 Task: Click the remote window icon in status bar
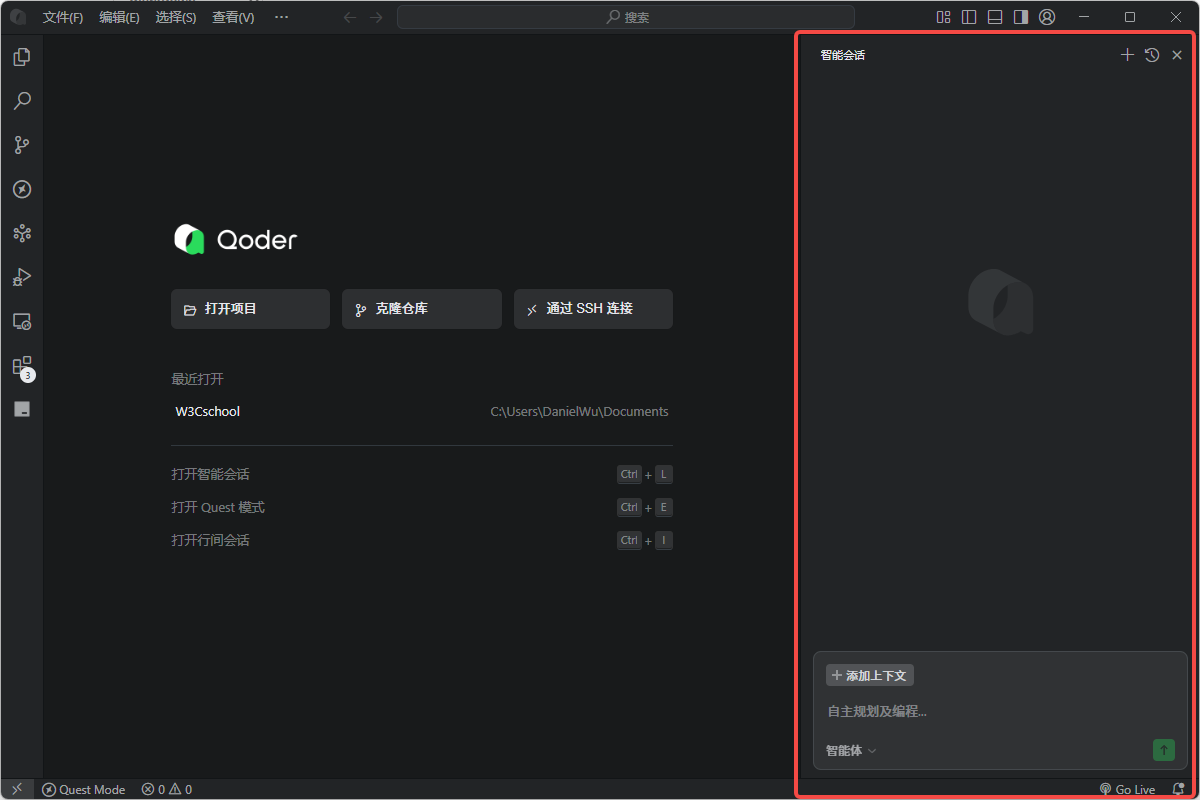17,789
